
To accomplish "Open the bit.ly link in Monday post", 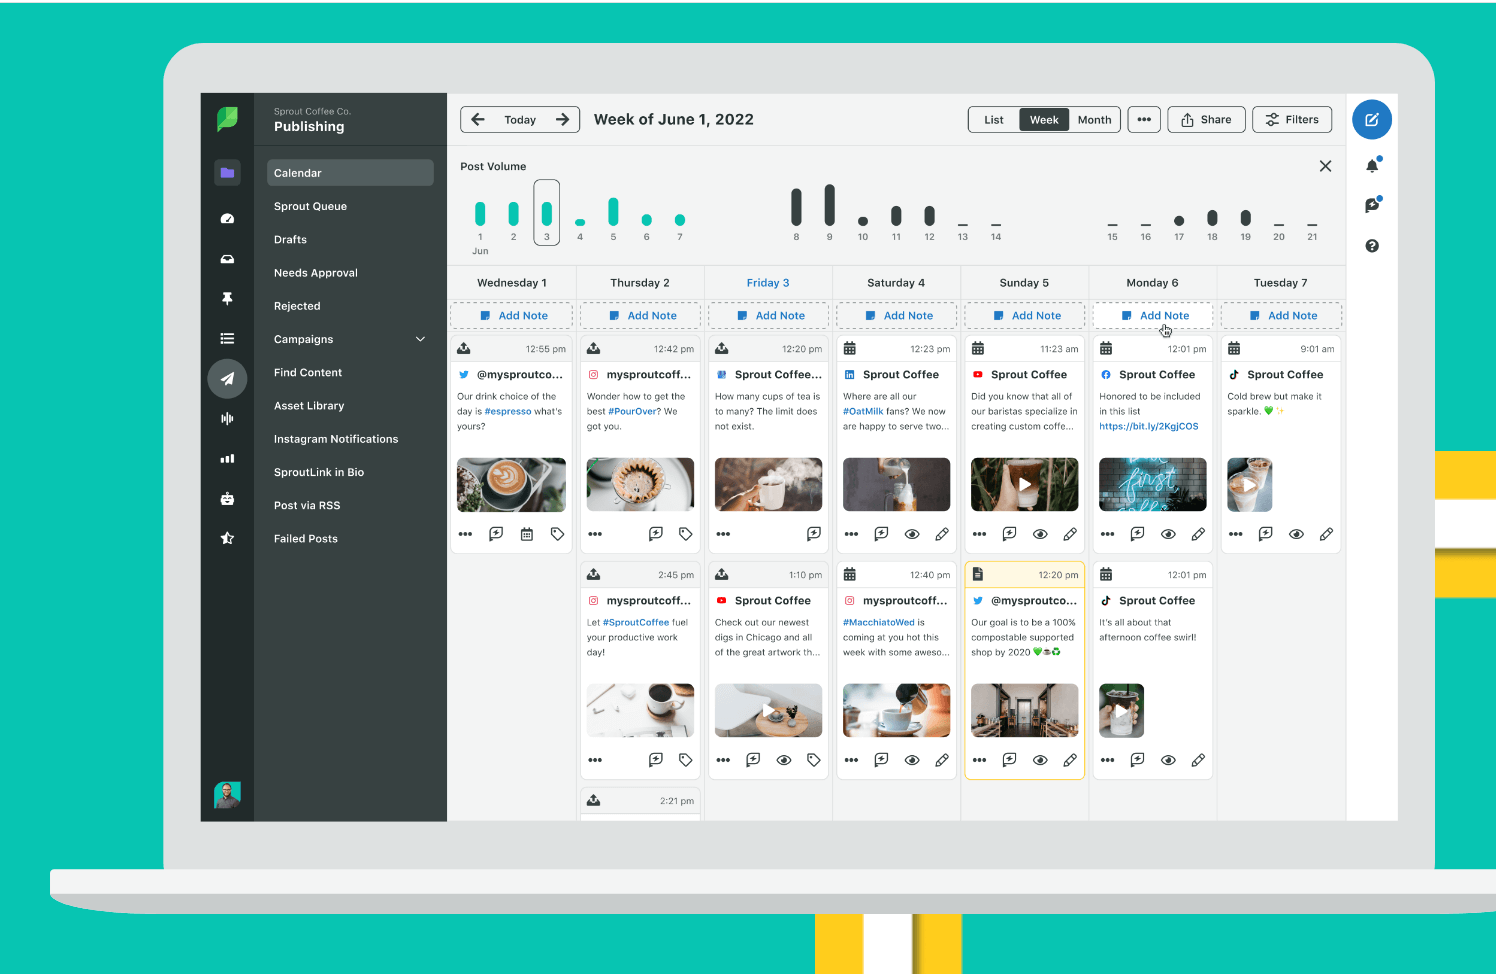I will click(1148, 427).
